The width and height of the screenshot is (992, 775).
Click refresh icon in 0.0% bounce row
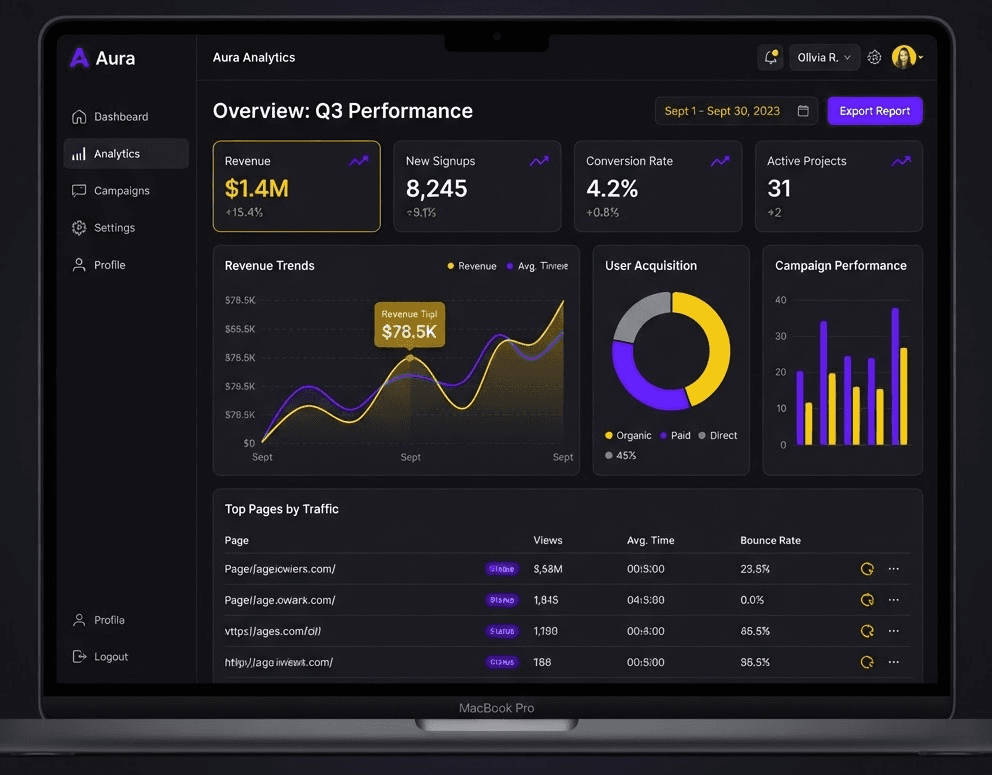pyautogui.click(x=867, y=600)
